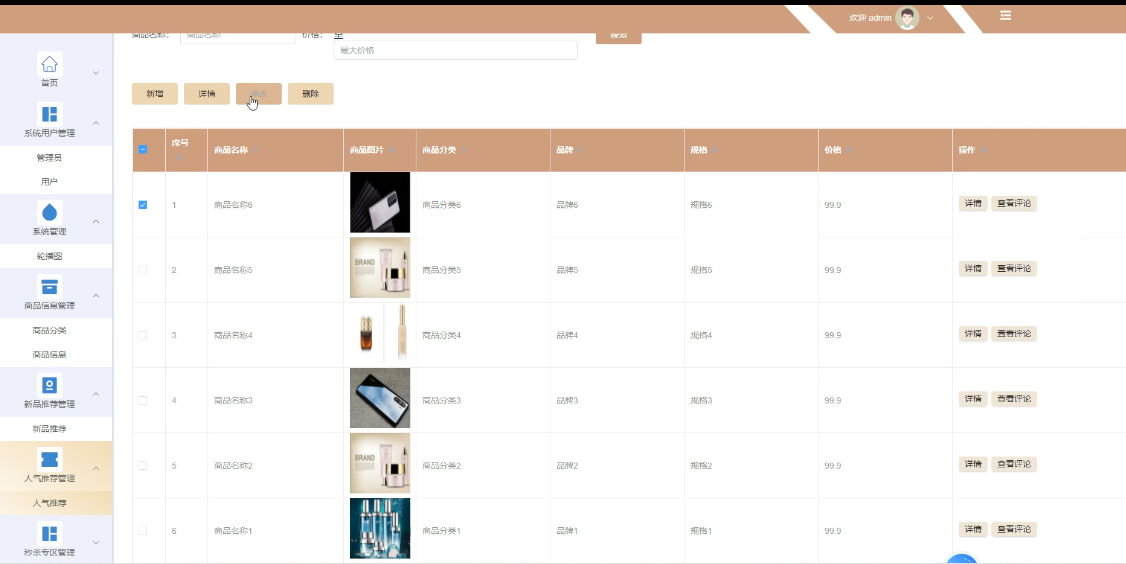This screenshot has height=564, width=1126.
Task: Click the 新增 add button
Action: tap(154, 93)
